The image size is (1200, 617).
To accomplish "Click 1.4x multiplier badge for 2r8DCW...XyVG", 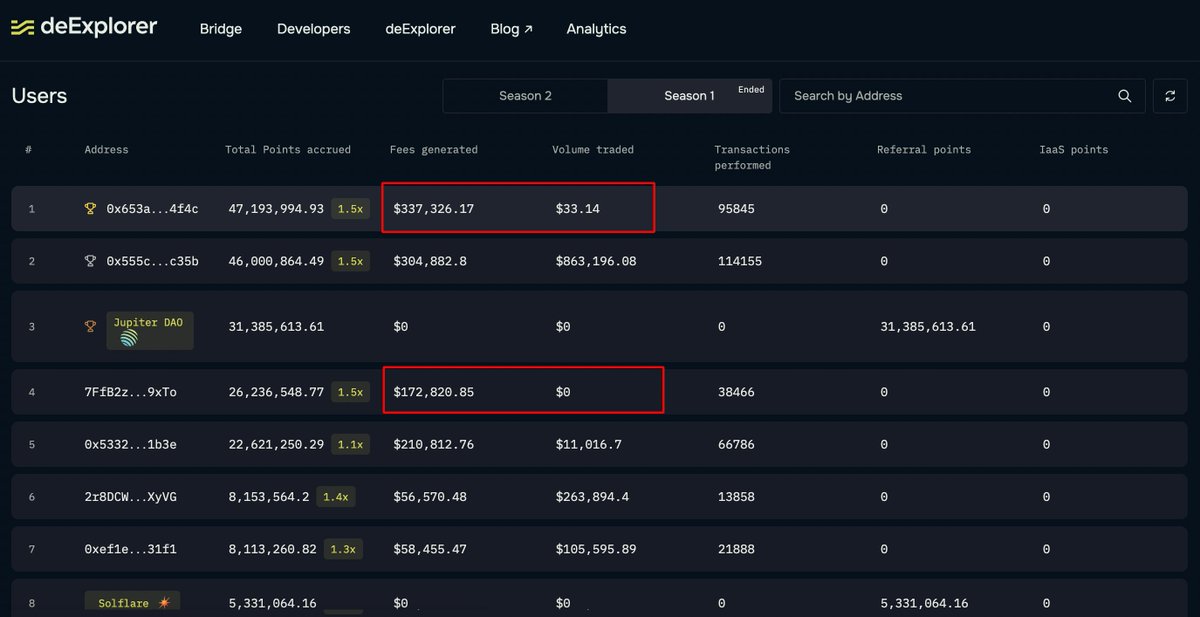I will (335, 496).
